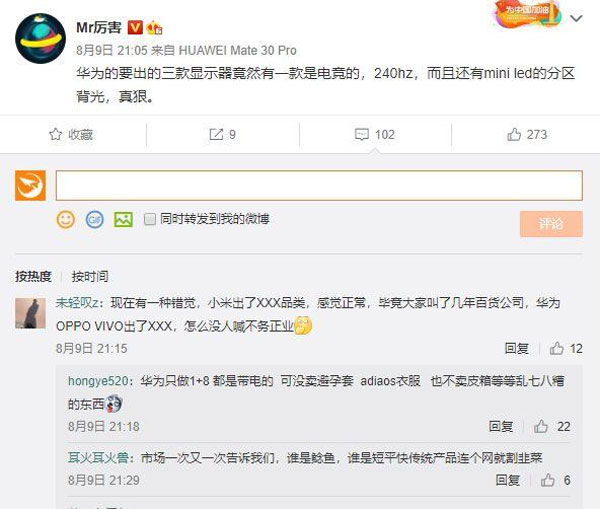Like the post with 273 thumbs up
Image resolution: width=600 pixels, height=509 pixels.
(527, 135)
